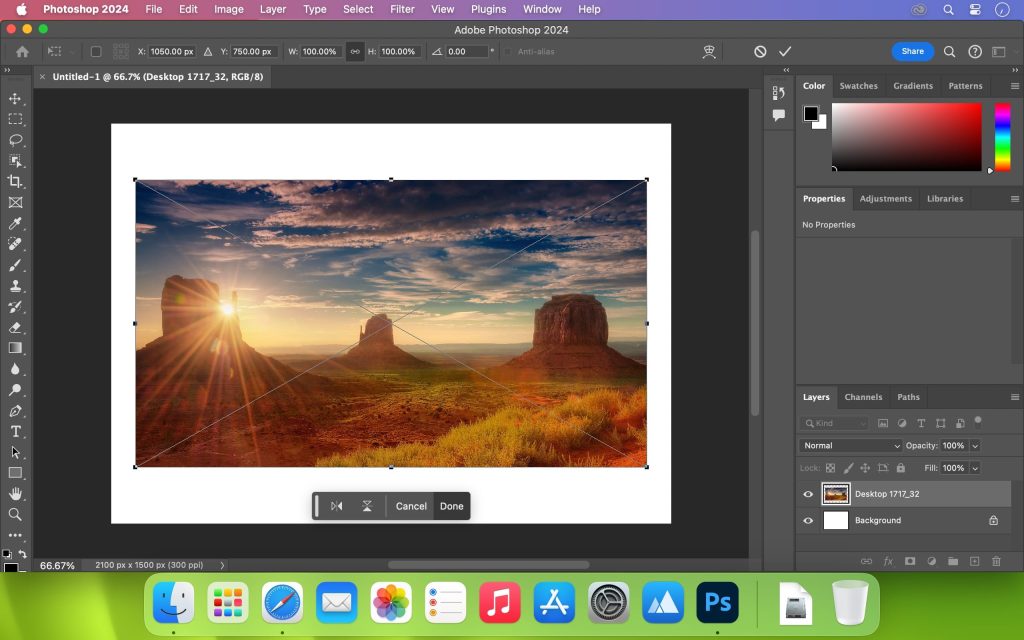The width and height of the screenshot is (1024, 640).
Task: Set foreground color in Color panel picker
Action: click(813, 112)
